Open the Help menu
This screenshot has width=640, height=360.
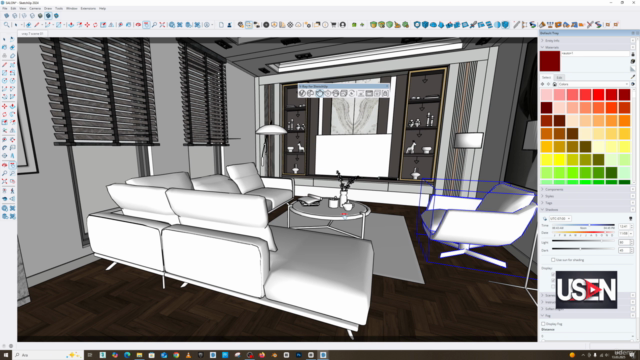pyautogui.click(x=102, y=8)
